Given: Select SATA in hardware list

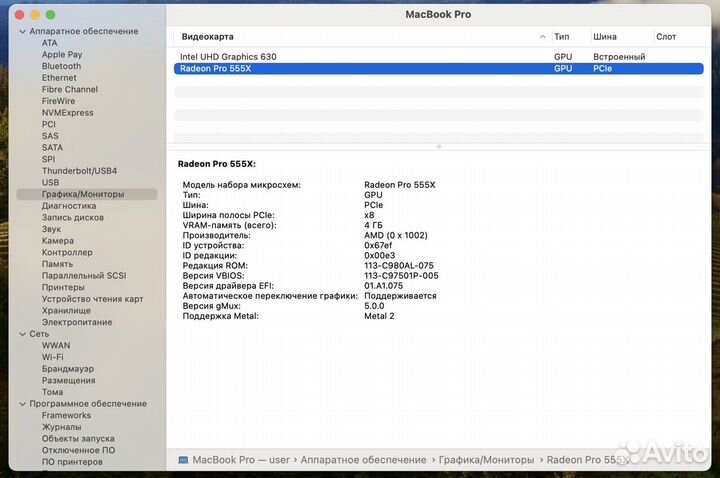Looking at the screenshot, I should coord(52,148).
